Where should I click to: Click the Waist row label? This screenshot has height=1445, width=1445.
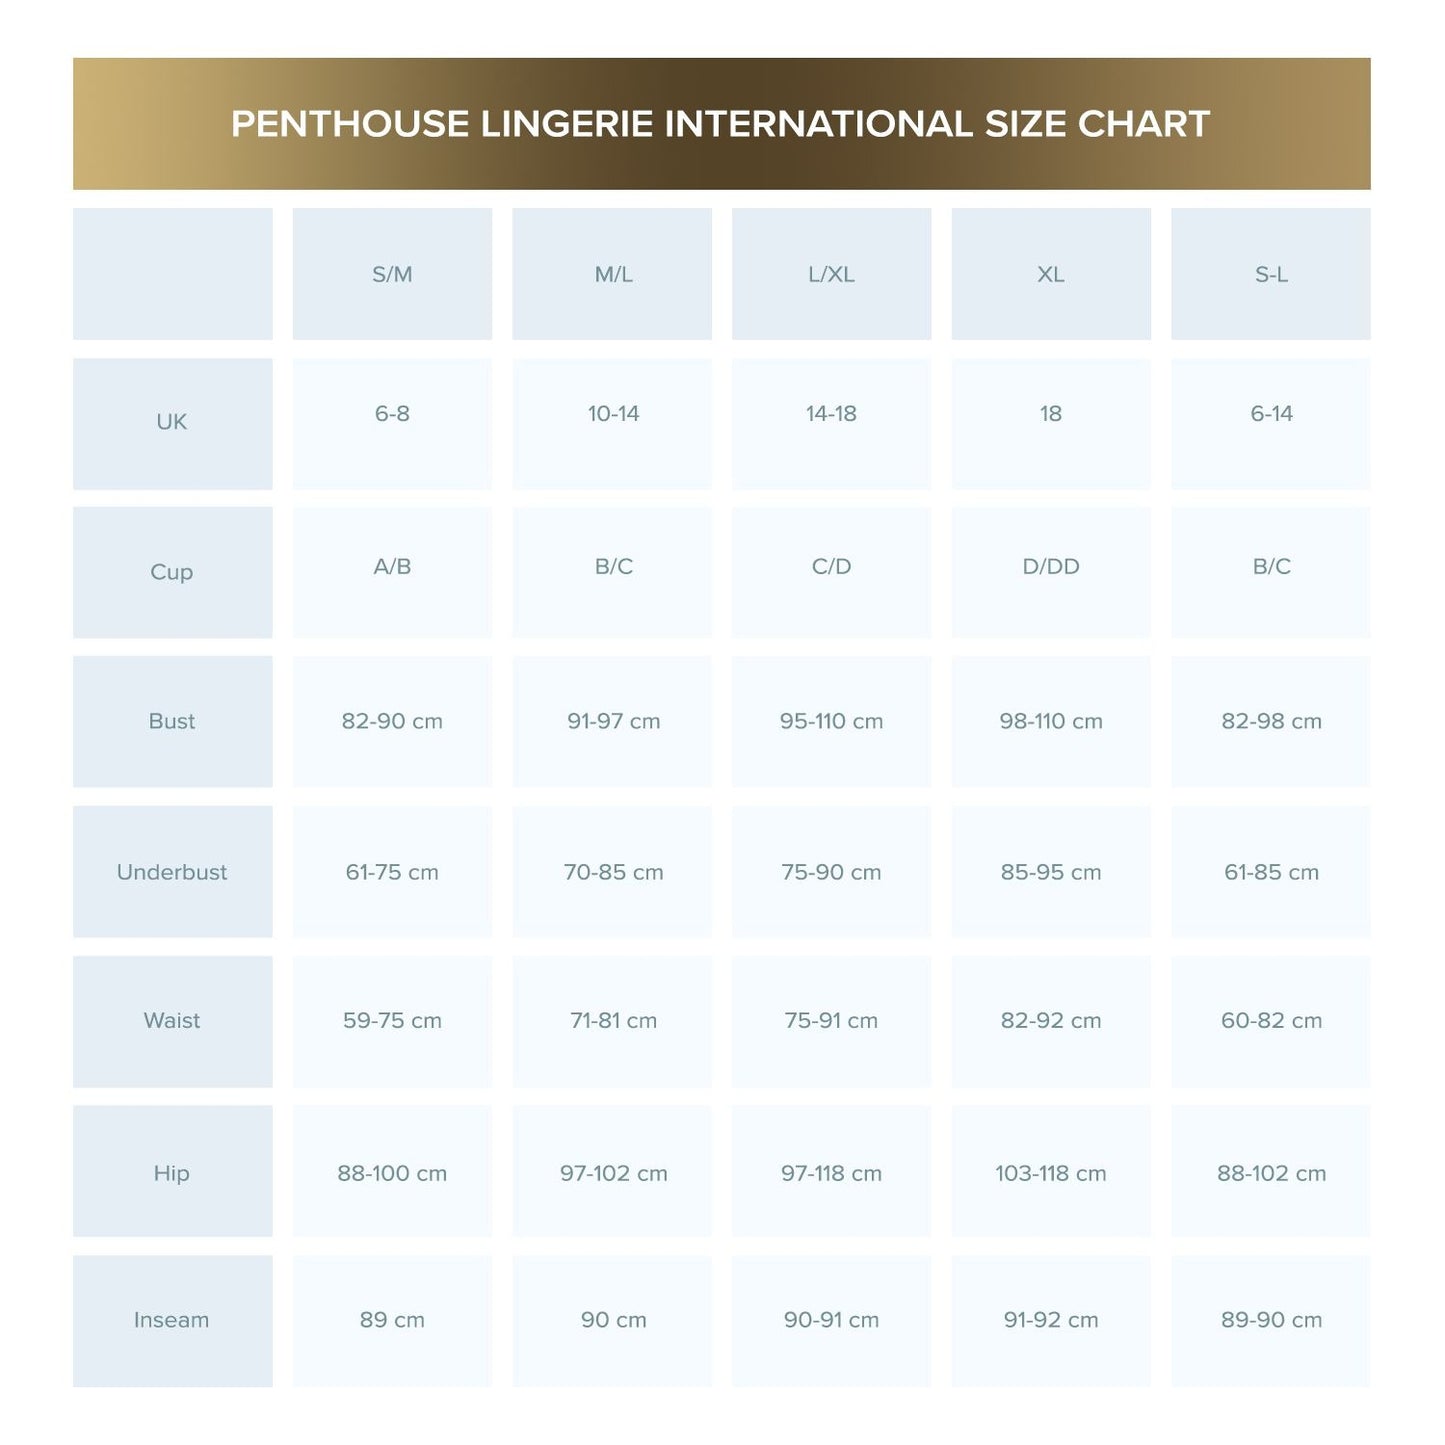172,1021
